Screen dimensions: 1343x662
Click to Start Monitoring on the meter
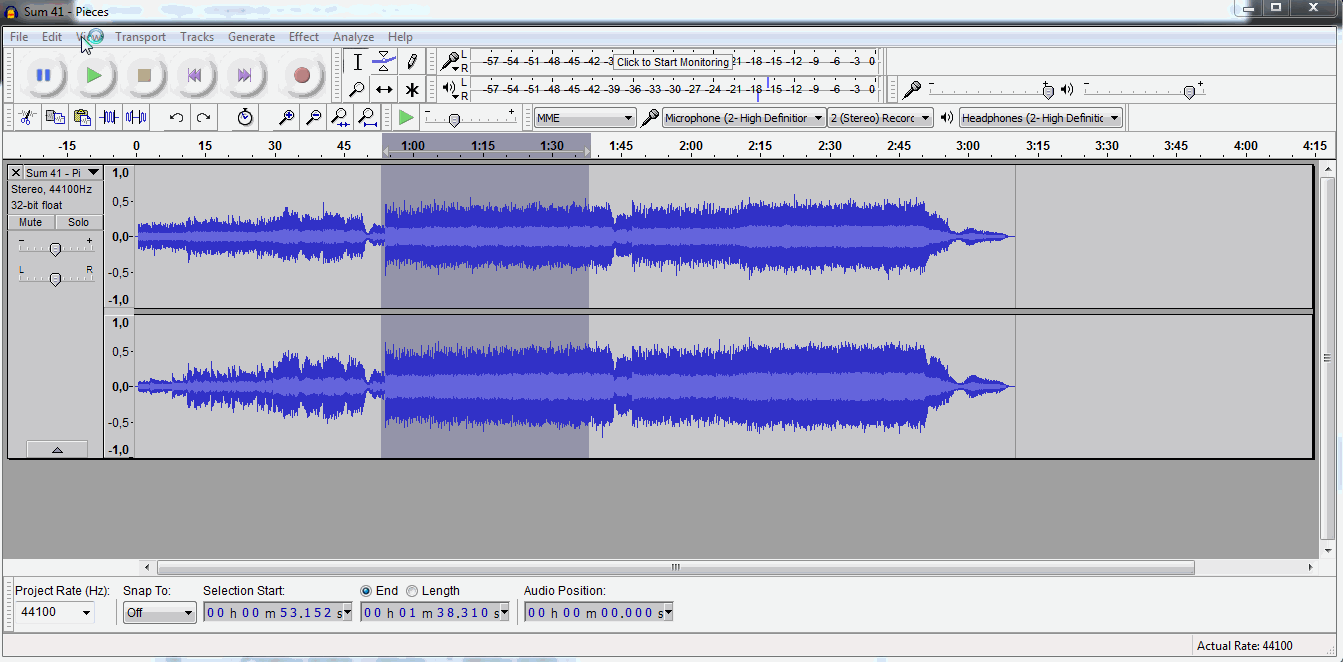coord(673,62)
